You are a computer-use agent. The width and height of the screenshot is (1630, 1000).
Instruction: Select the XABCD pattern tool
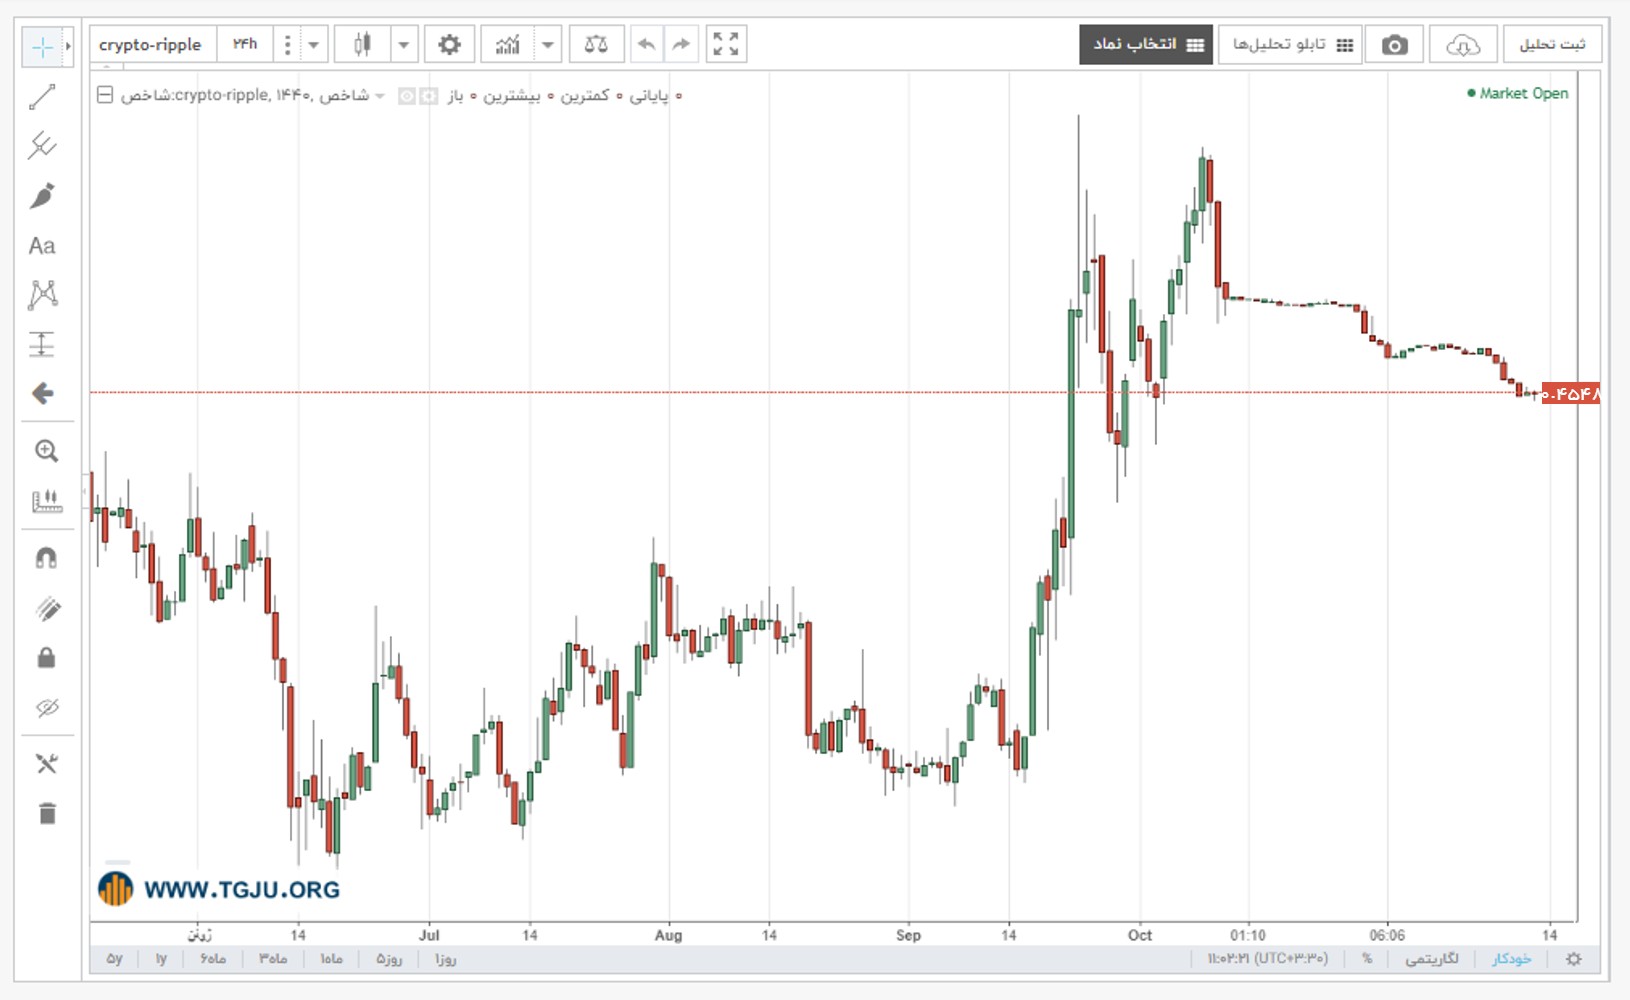[42, 294]
